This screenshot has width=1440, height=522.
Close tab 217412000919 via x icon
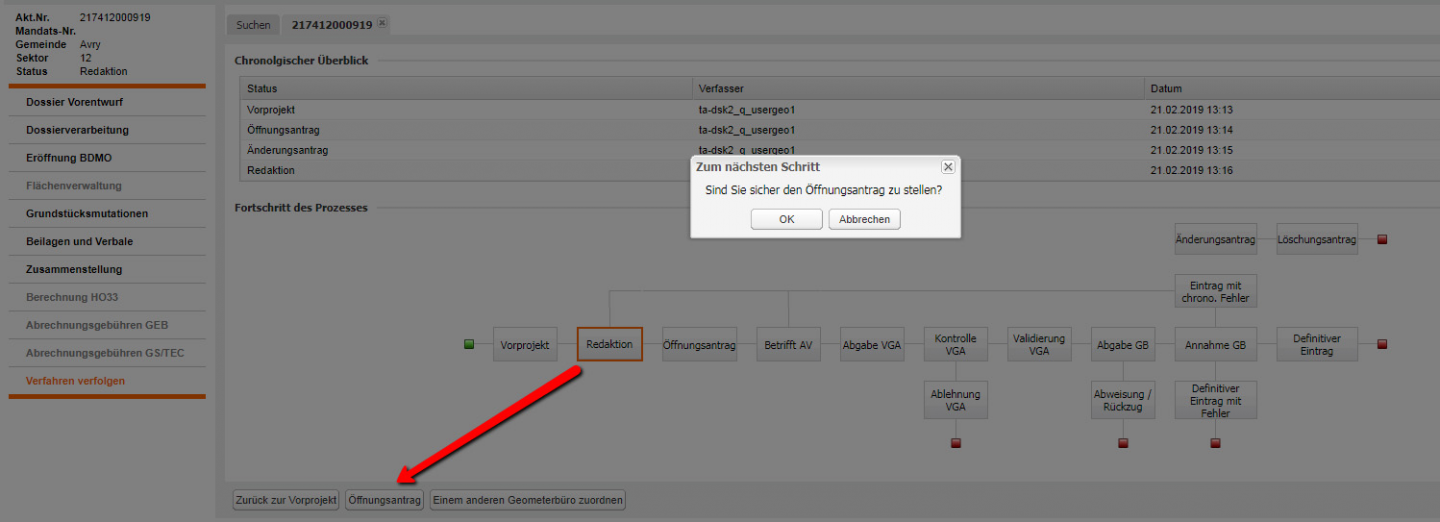pos(382,23)
